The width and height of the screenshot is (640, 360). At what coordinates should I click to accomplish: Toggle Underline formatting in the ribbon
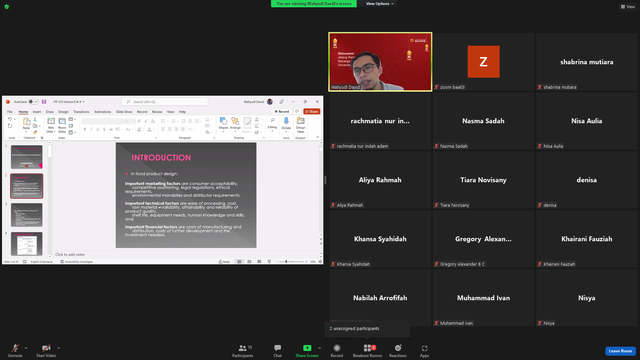pos(98,129)
